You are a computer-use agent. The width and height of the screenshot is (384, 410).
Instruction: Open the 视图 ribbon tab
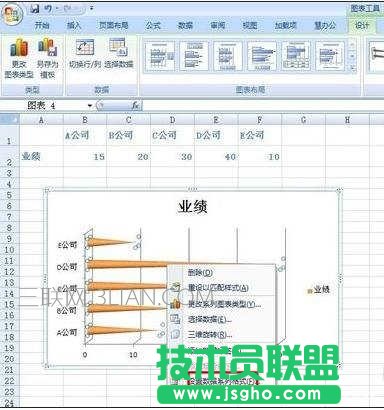250,26
